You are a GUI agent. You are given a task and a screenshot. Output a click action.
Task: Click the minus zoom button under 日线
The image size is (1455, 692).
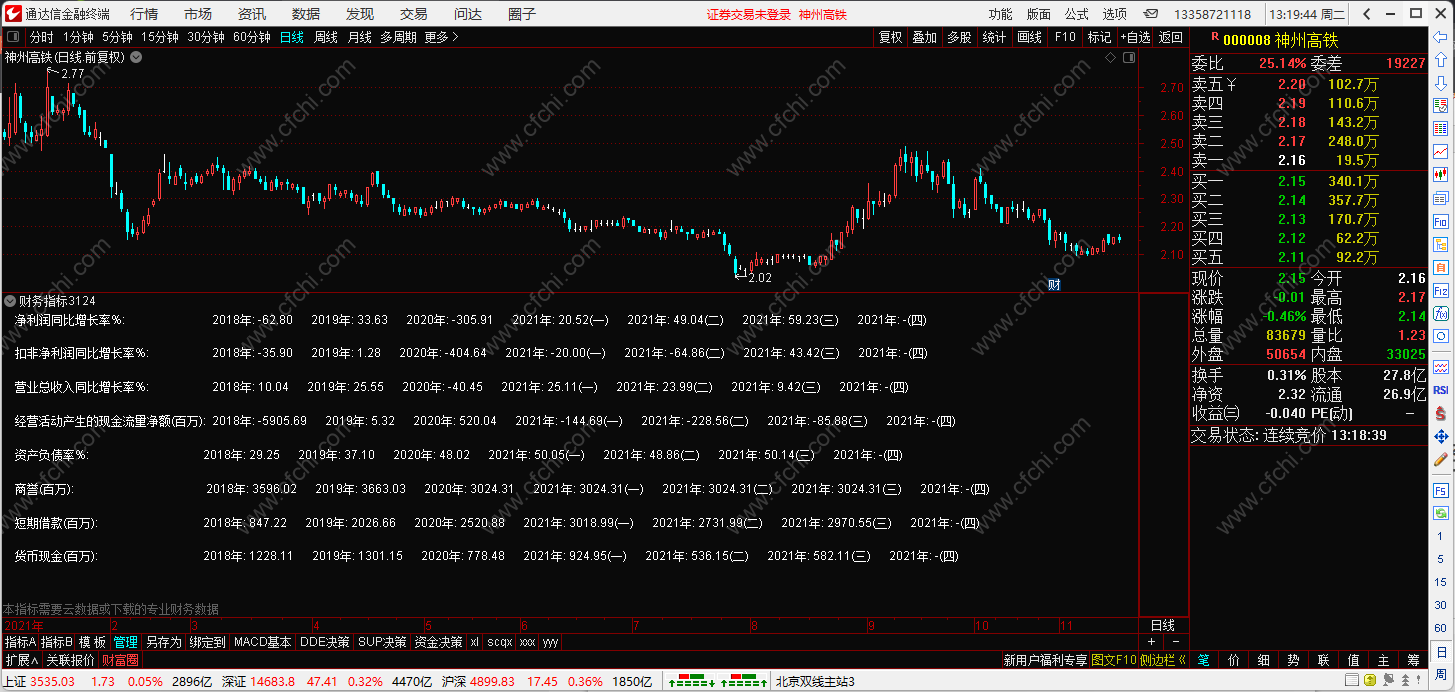pos(1176,642)
